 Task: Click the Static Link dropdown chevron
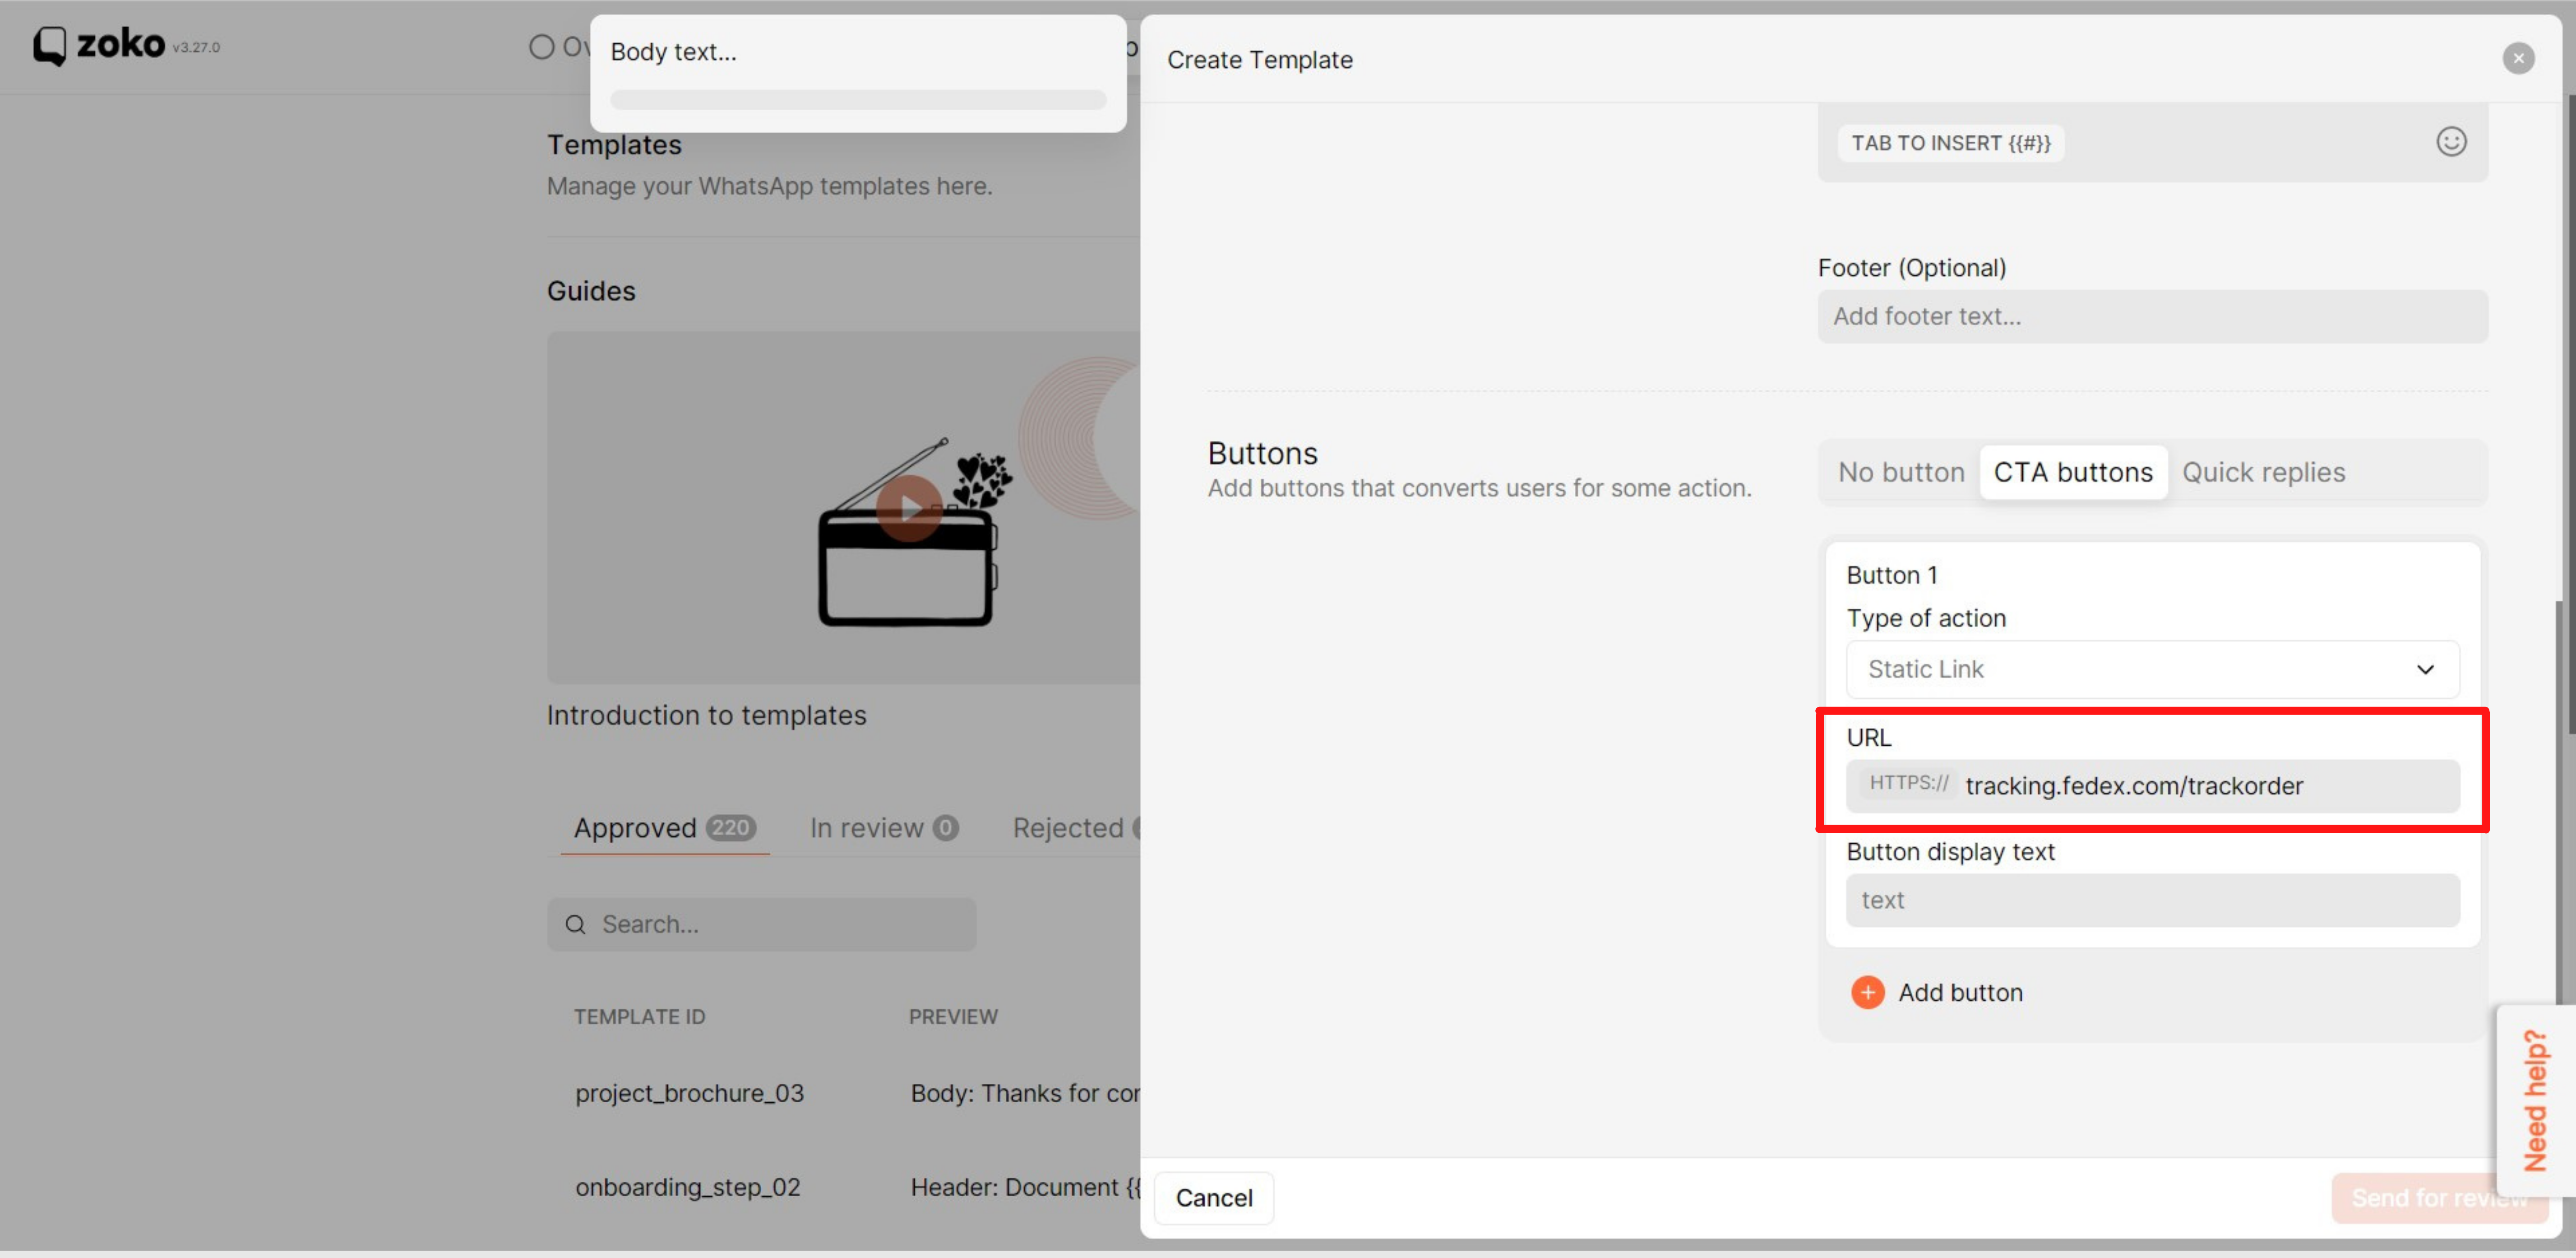tap(2425, 669)
